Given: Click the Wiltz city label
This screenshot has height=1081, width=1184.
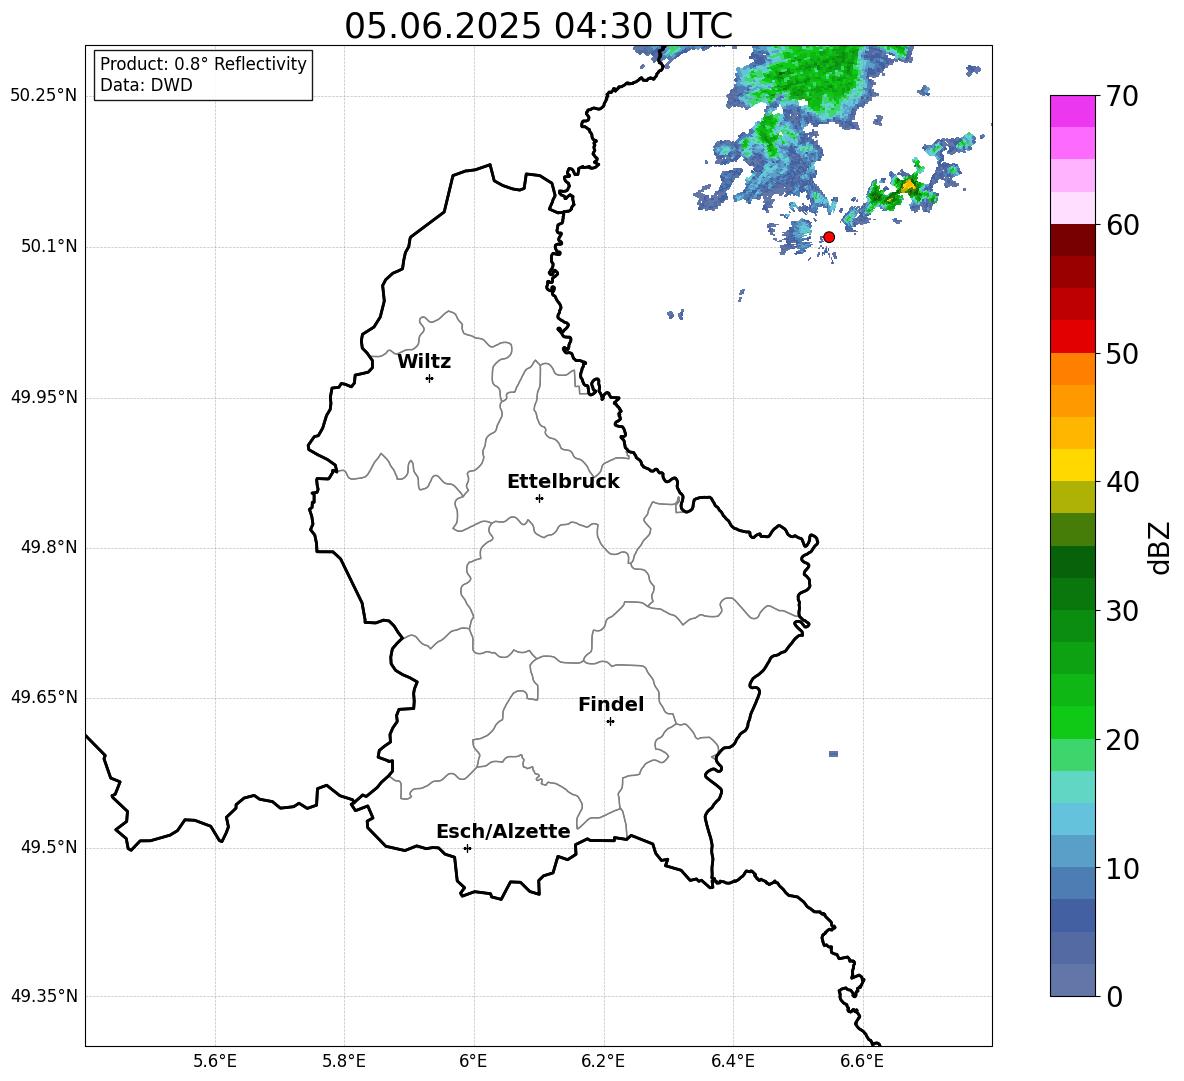Looking at the screenshot, I should (x=424, y=362).
